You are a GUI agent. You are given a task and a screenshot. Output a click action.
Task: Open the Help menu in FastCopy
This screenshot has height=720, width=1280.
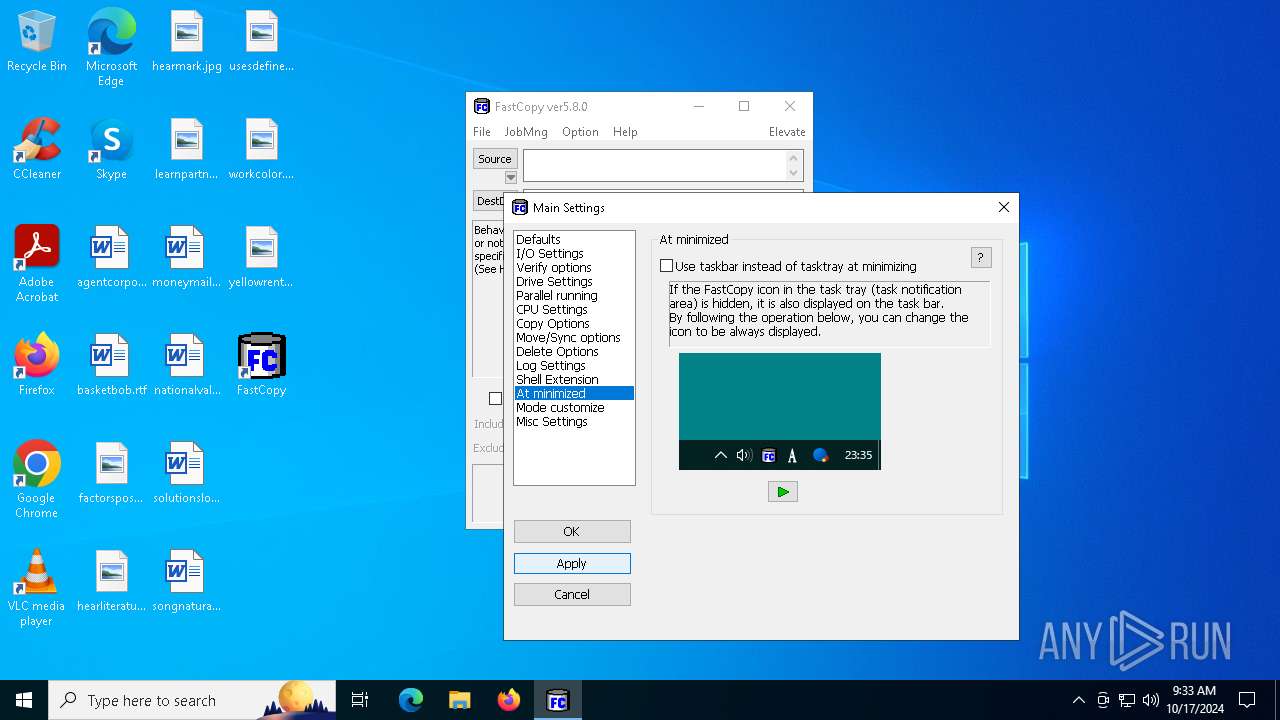point(625,132)
